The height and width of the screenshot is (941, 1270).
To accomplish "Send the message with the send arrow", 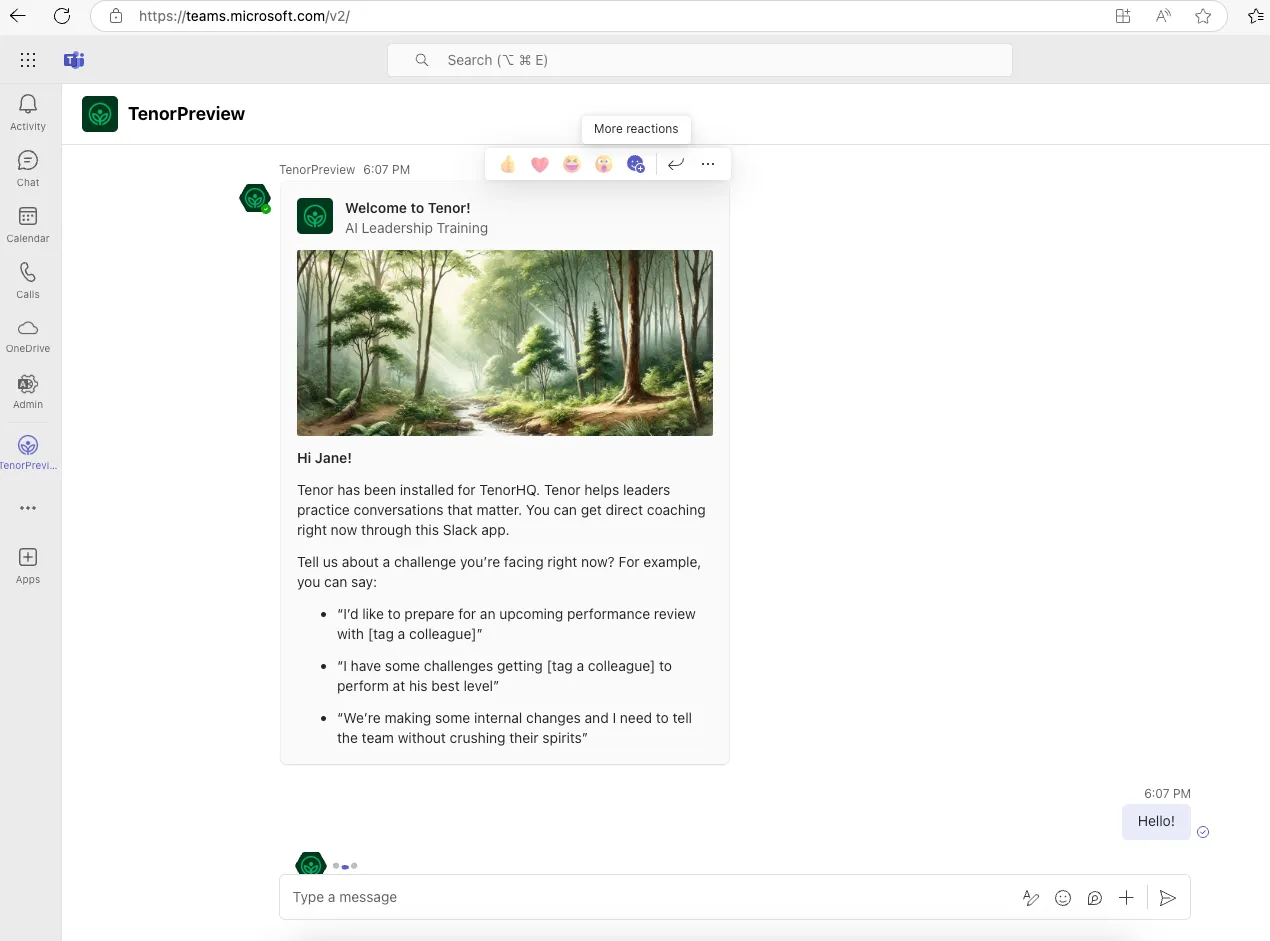I will coord(1167,898).
